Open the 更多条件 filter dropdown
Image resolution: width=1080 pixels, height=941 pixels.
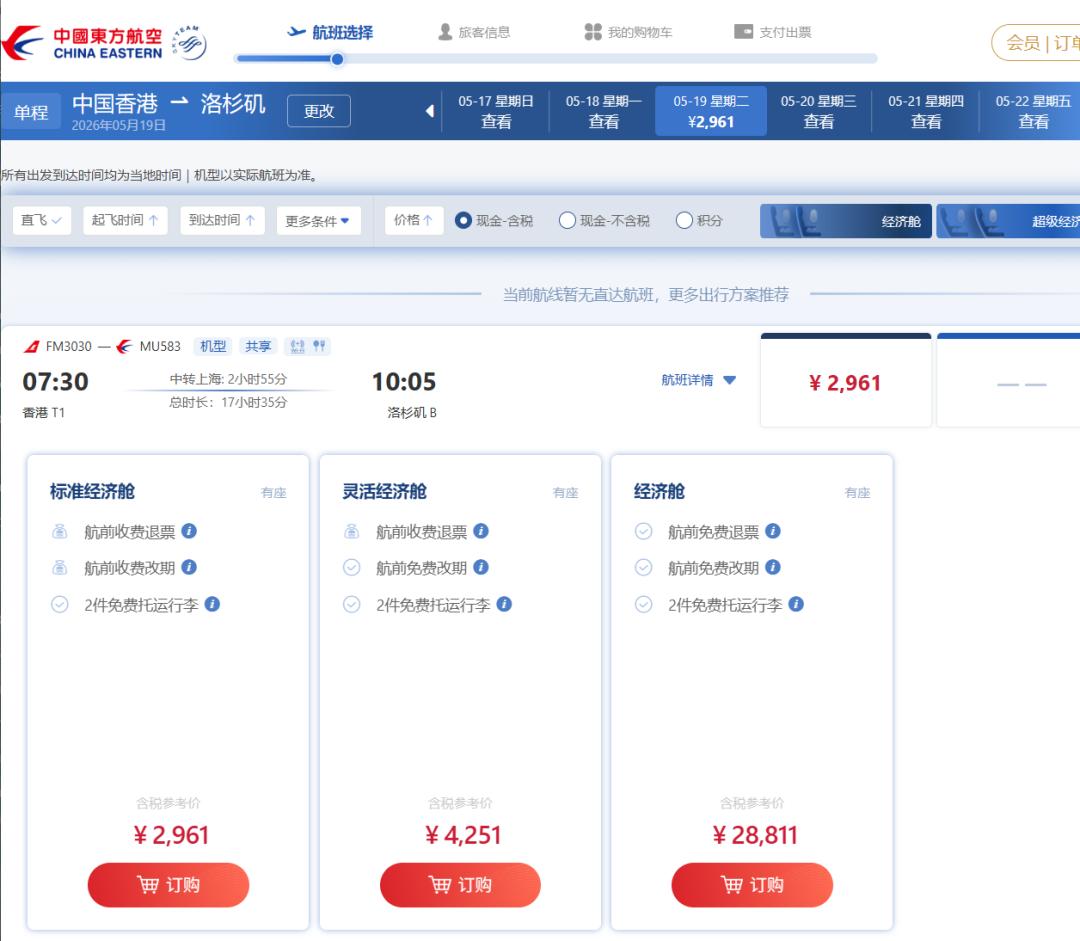point(318,221)
